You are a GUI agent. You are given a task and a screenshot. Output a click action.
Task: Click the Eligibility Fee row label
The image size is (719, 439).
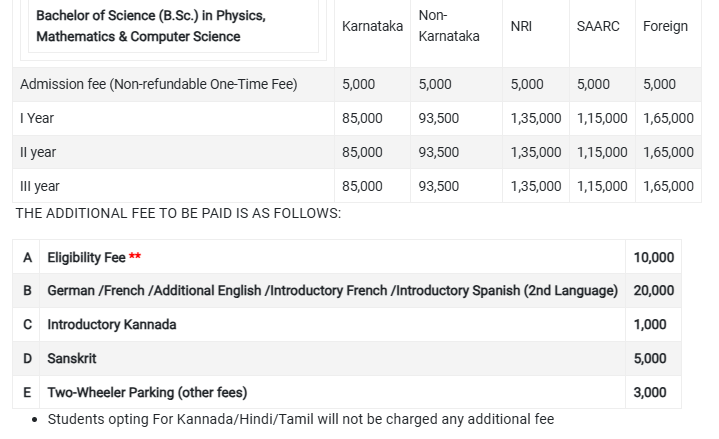86,257
